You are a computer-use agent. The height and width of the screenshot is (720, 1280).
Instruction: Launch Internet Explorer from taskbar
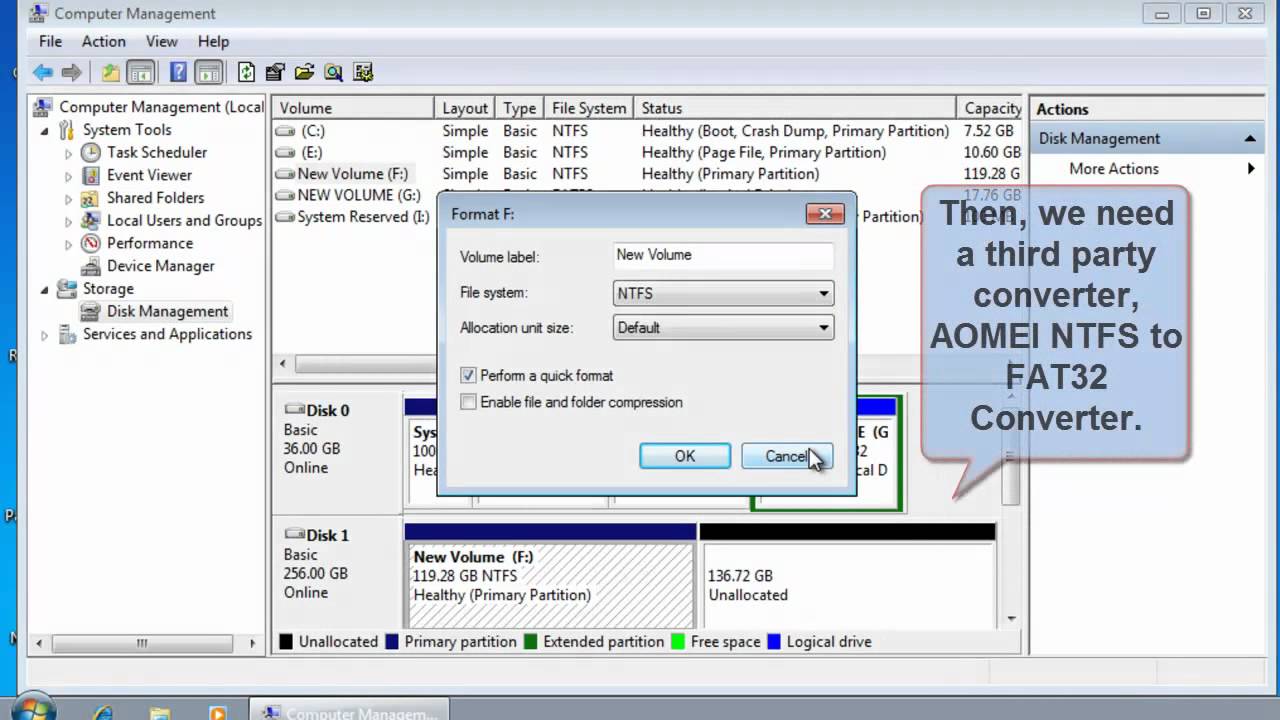(102, 712)
